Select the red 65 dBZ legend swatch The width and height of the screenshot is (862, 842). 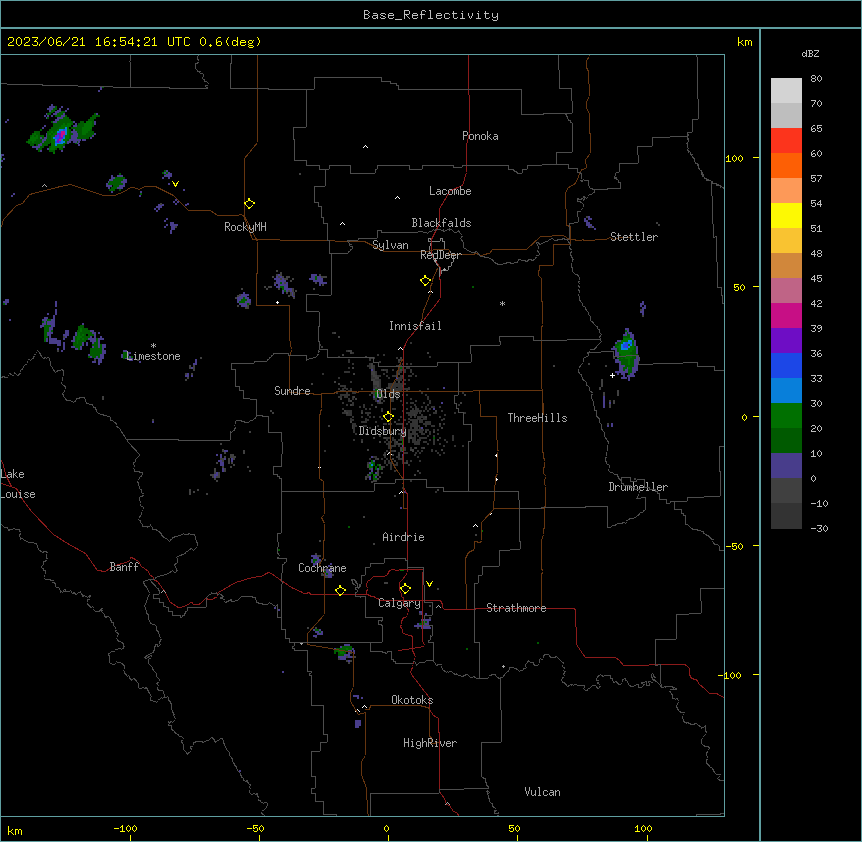pyautogui.click(x=786, y=140)
